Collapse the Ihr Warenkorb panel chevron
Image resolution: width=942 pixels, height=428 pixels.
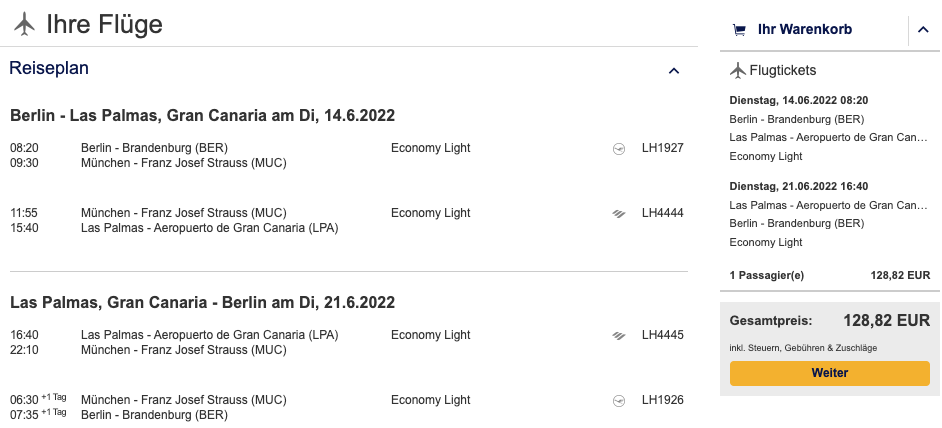click(923, 30)
